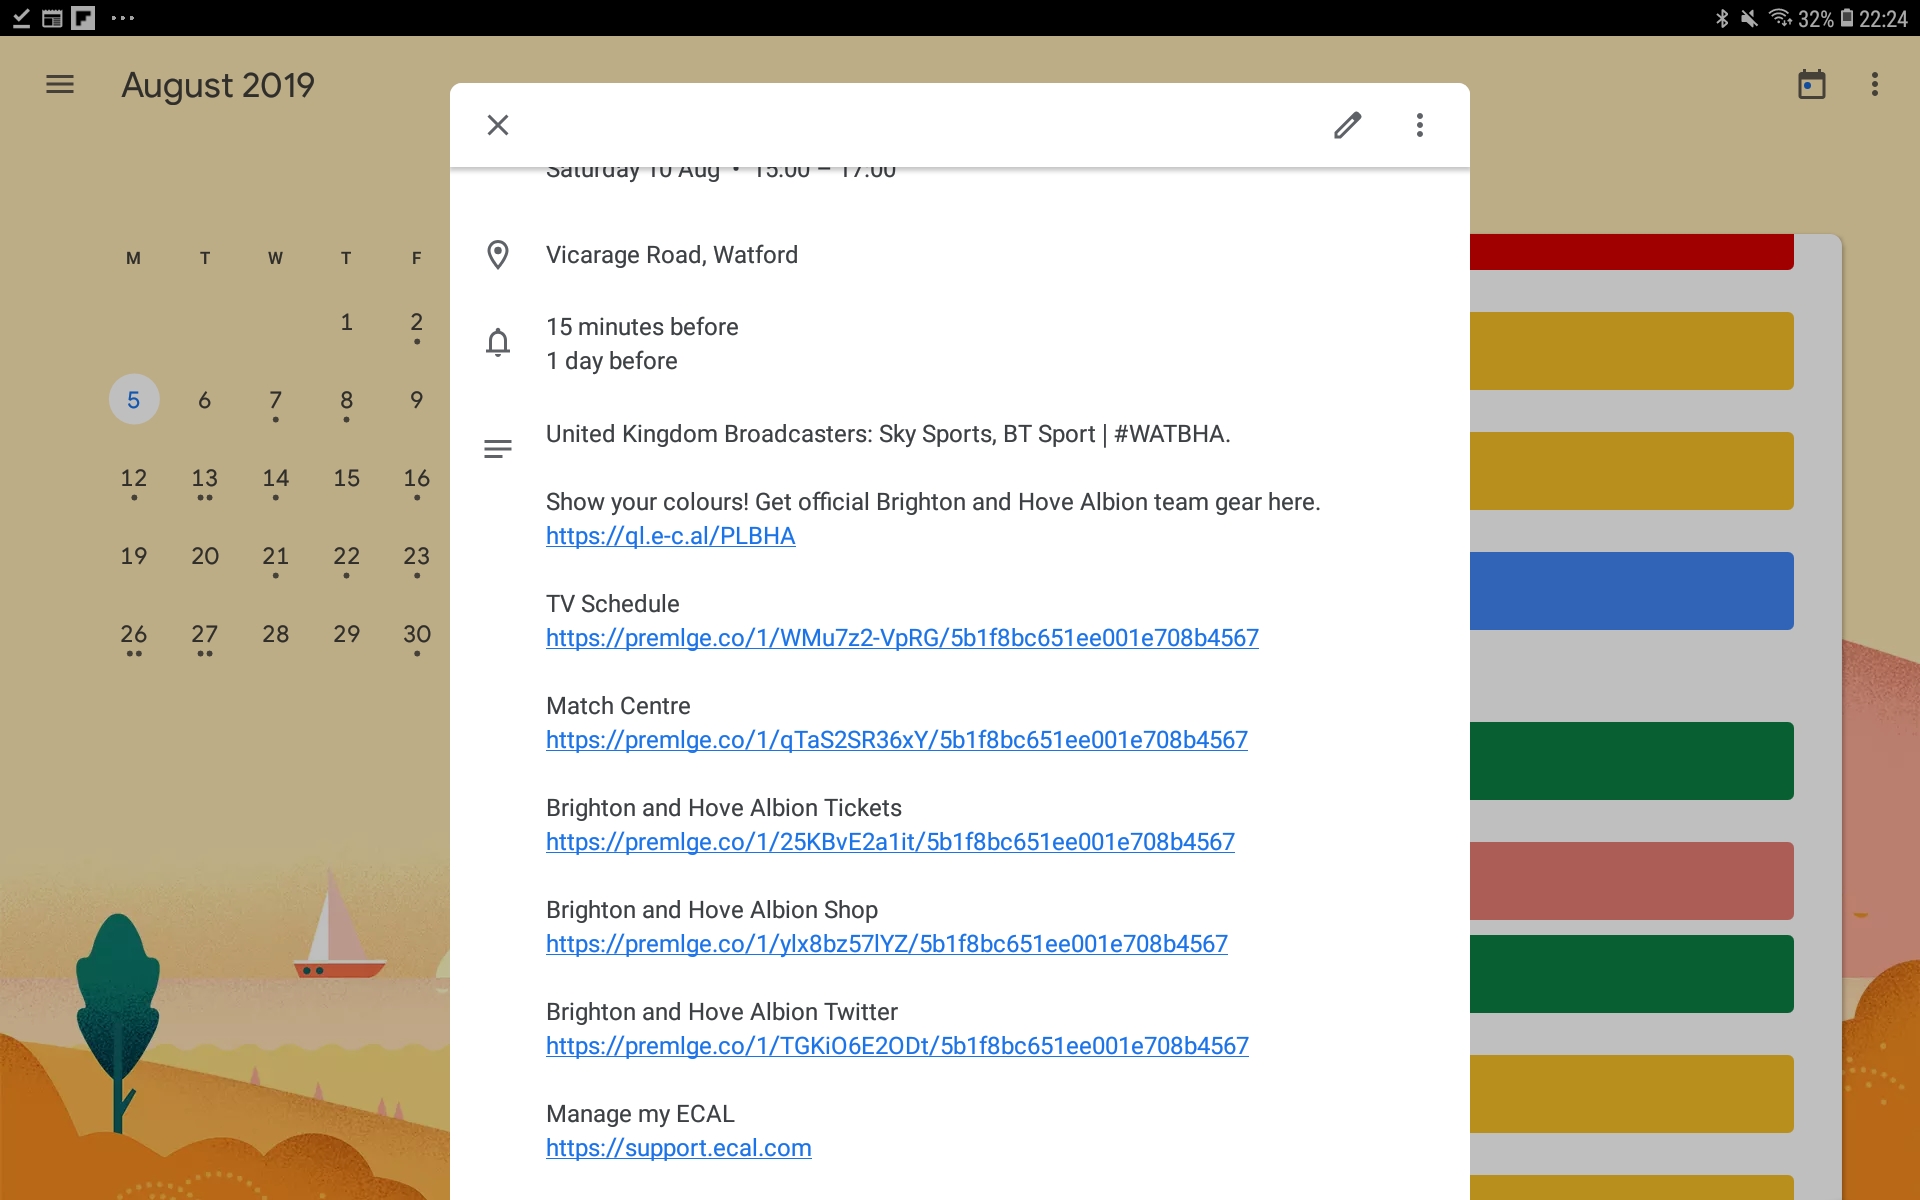Jump to today using calendar icon

tap(1811, 85)
